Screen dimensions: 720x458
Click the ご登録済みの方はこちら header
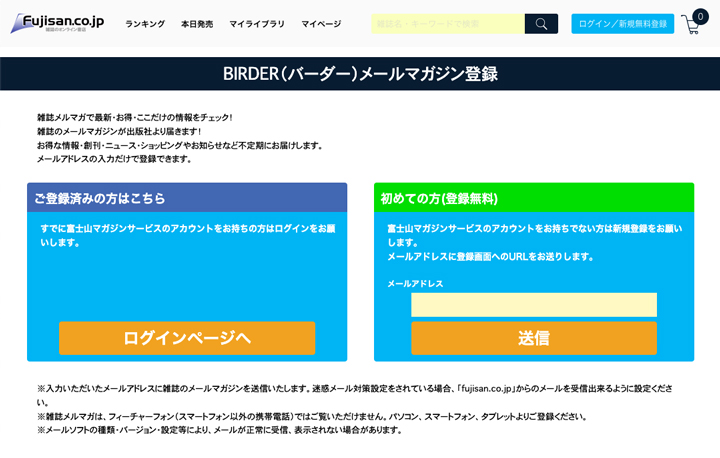(x=187, y=198)
